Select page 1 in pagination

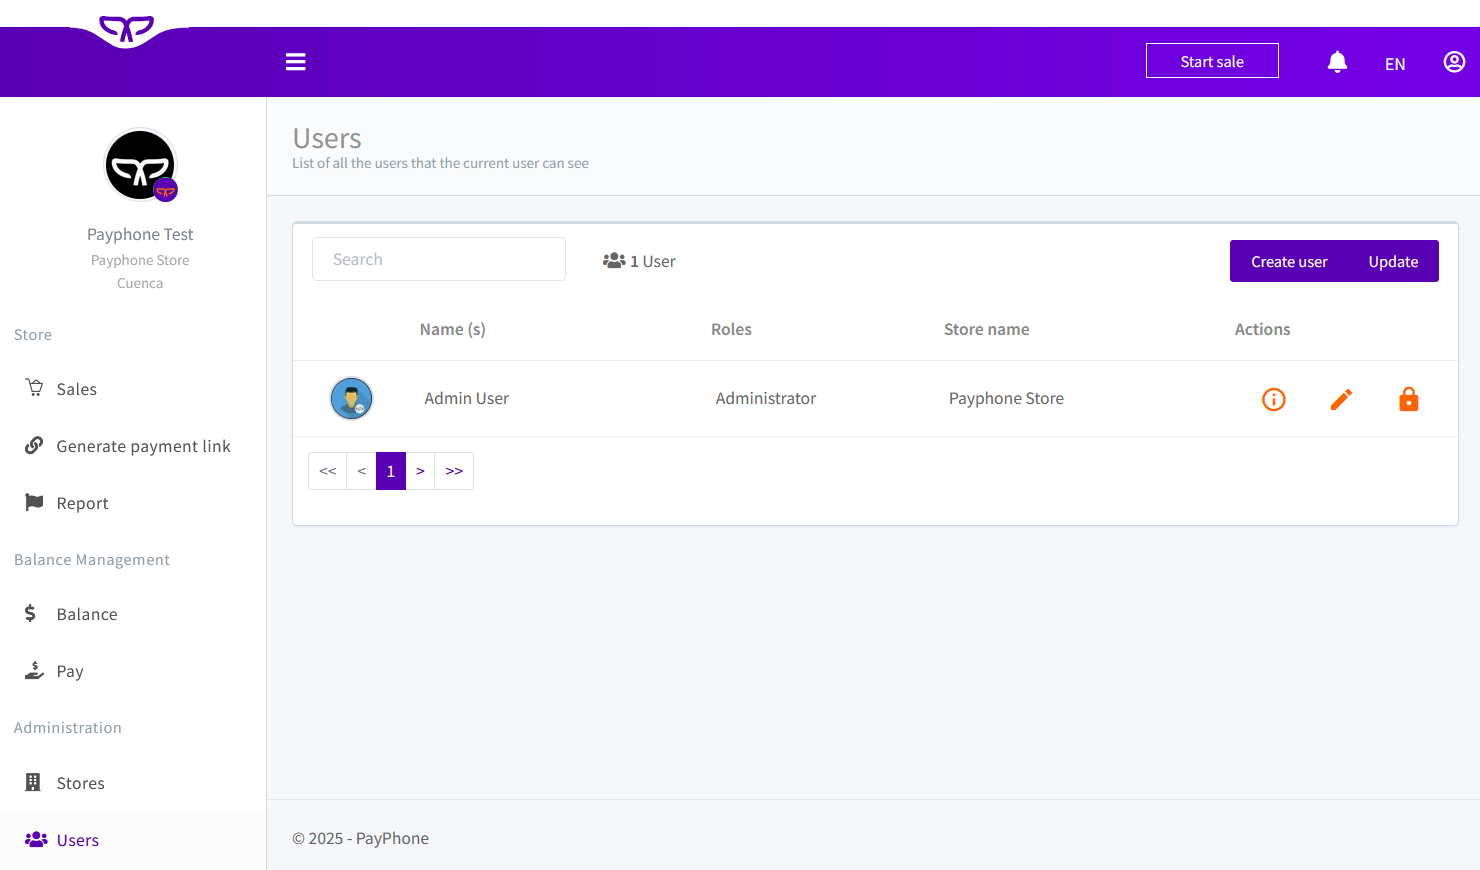(391, 471)
